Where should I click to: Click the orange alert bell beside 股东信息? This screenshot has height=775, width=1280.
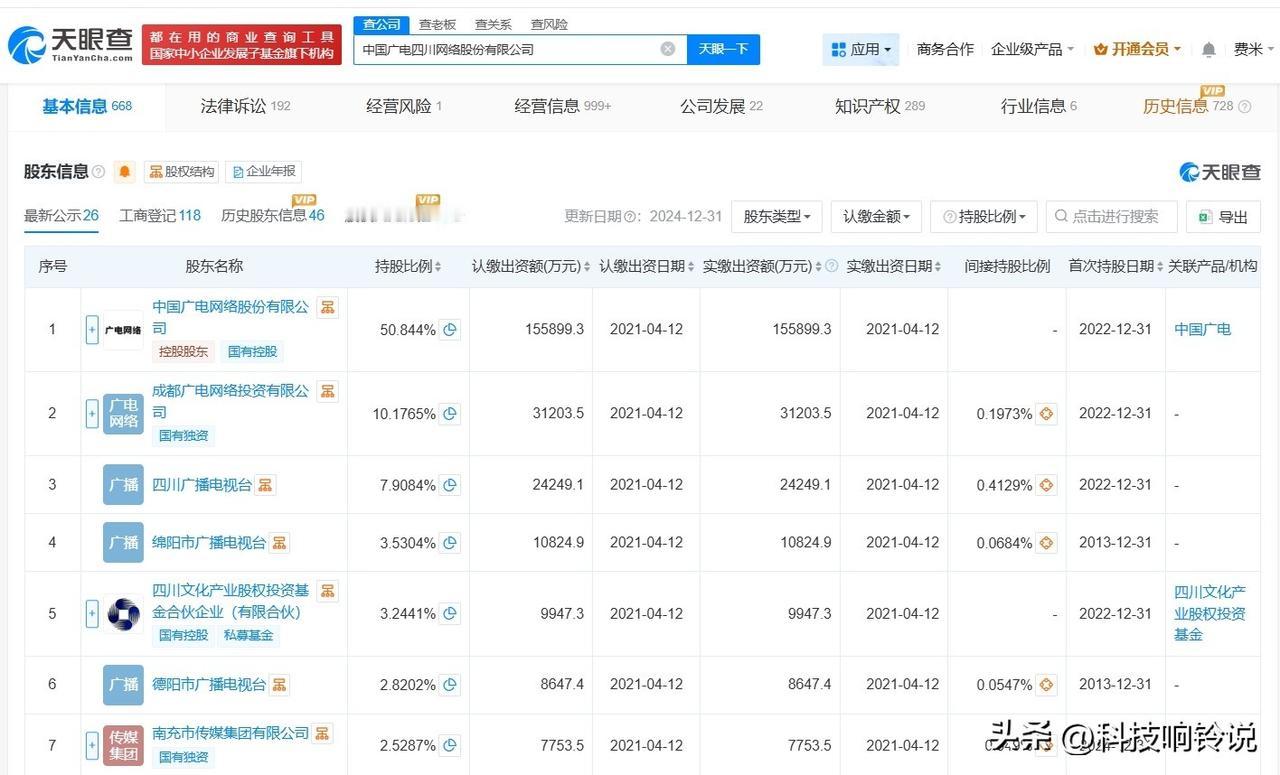pyautogui.click(x=125, y=172)
